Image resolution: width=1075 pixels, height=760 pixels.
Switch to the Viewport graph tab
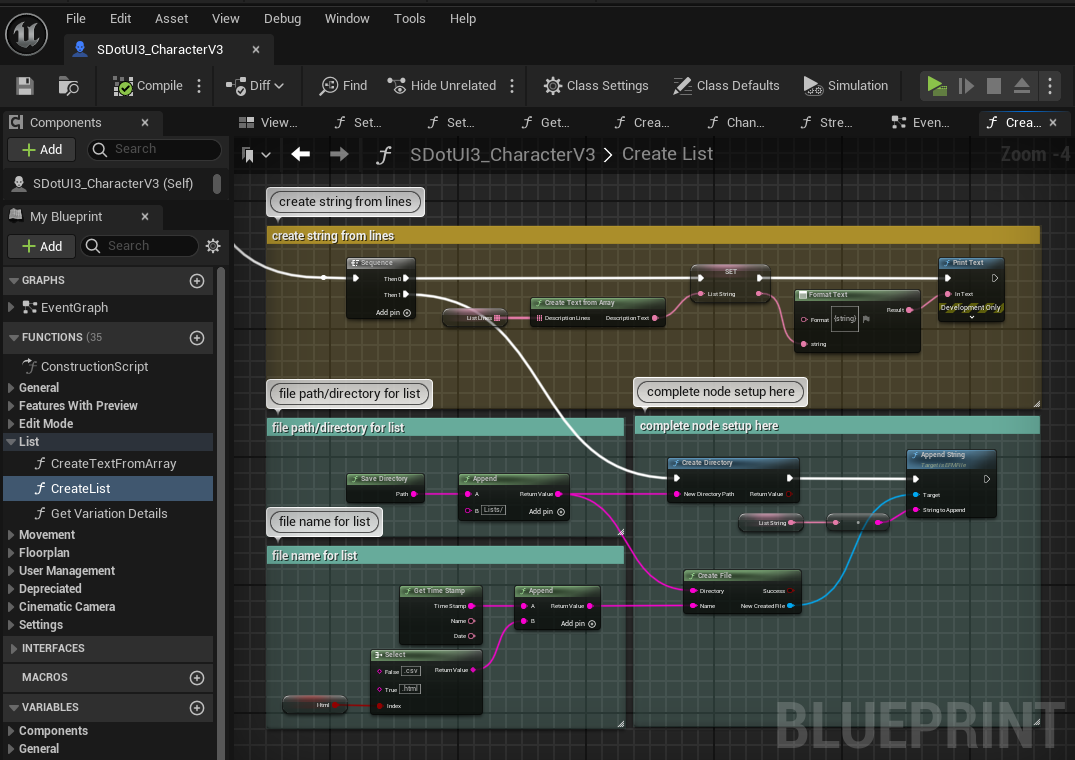[x=269, y=123]
